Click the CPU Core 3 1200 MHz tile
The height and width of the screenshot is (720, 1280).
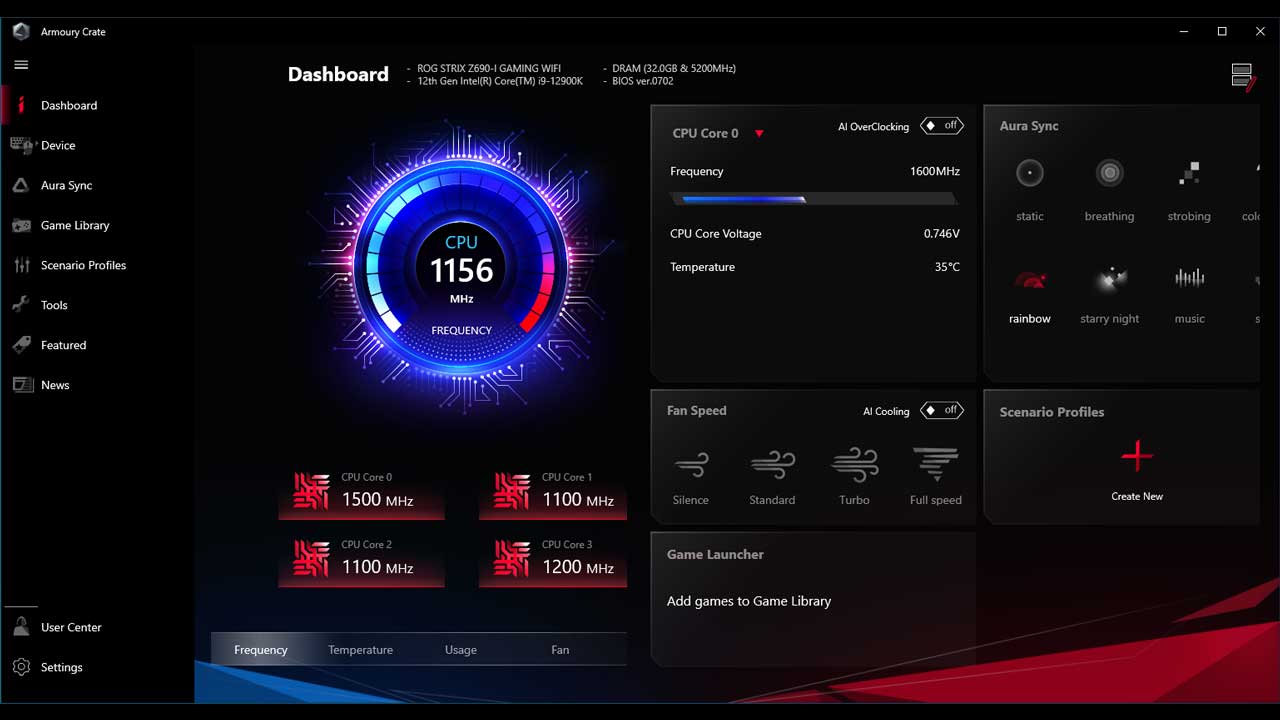[553, 561]
